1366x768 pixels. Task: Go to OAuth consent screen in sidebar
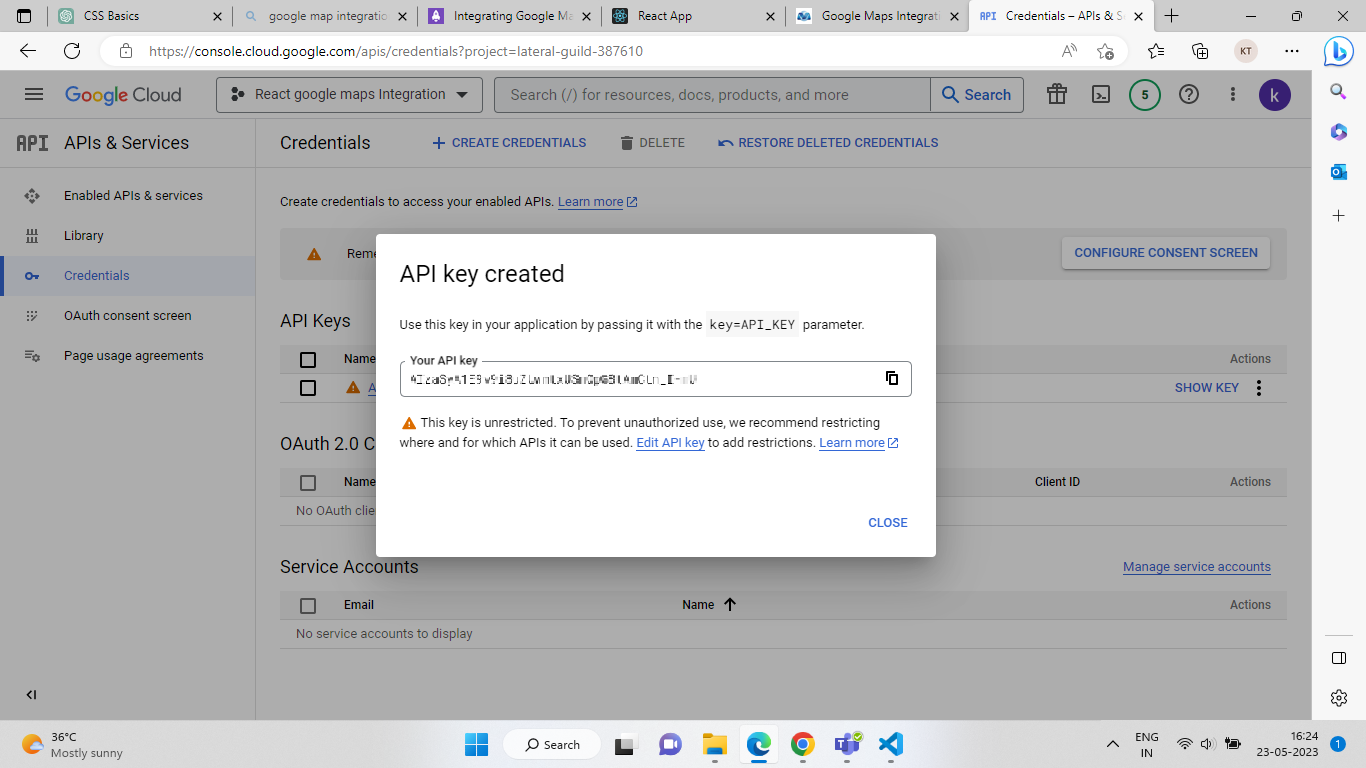tap(127, 316)
